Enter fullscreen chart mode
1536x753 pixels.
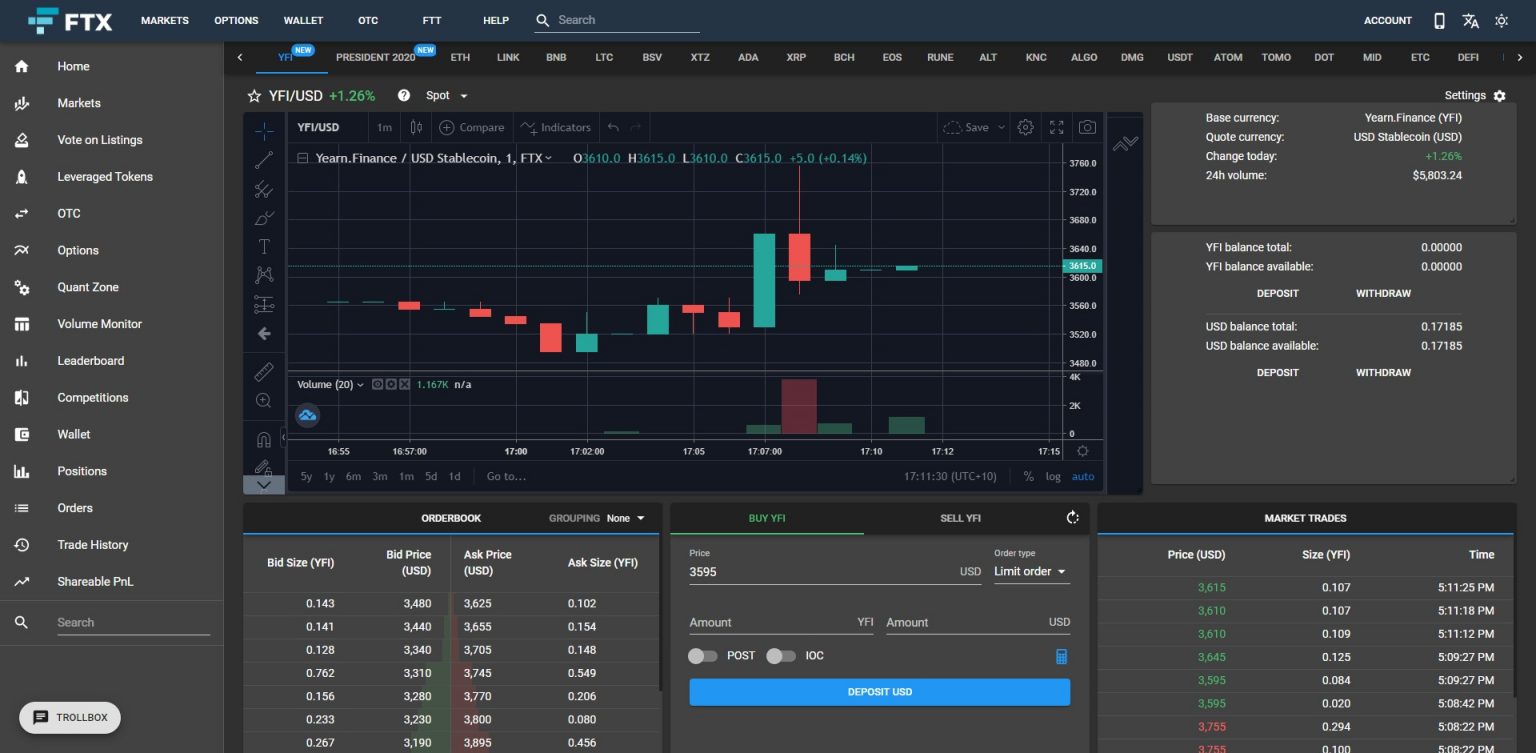click(1056, 127)
